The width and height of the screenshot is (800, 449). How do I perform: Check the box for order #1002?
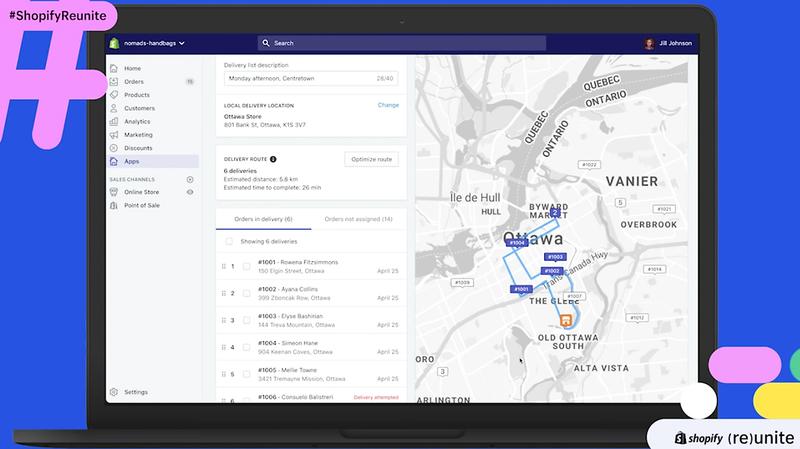246,293
